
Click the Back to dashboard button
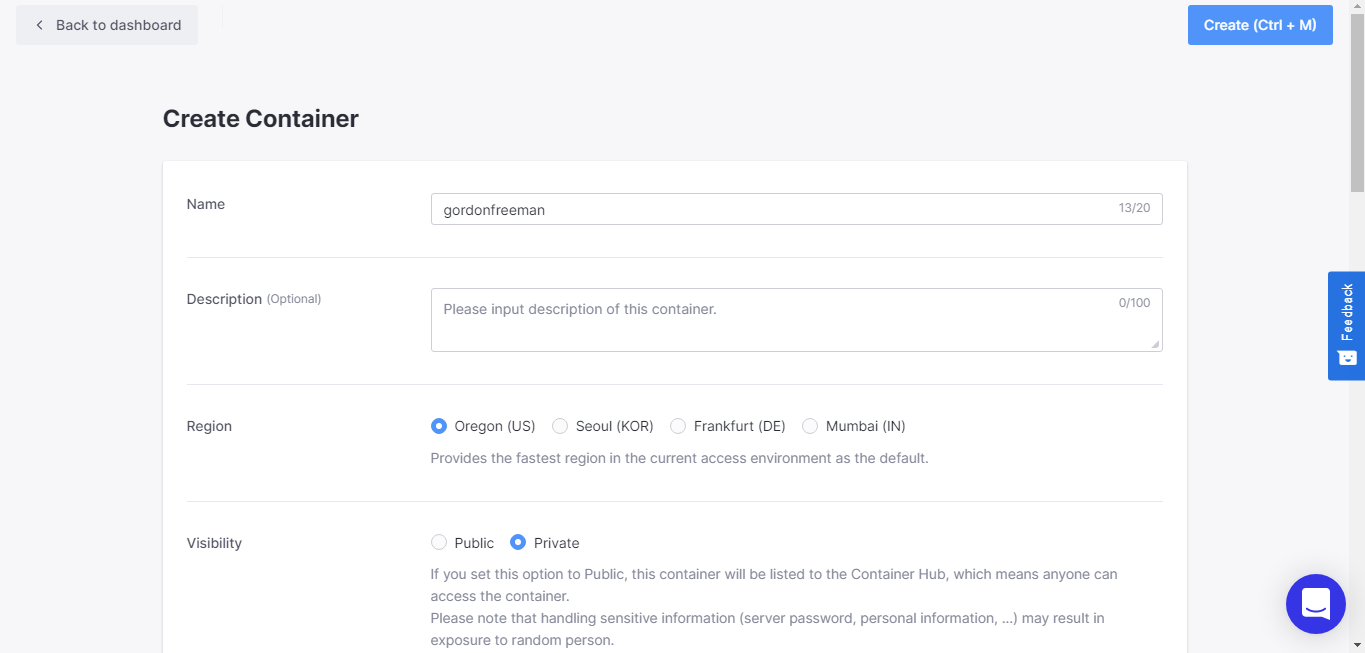click(107, 25)
